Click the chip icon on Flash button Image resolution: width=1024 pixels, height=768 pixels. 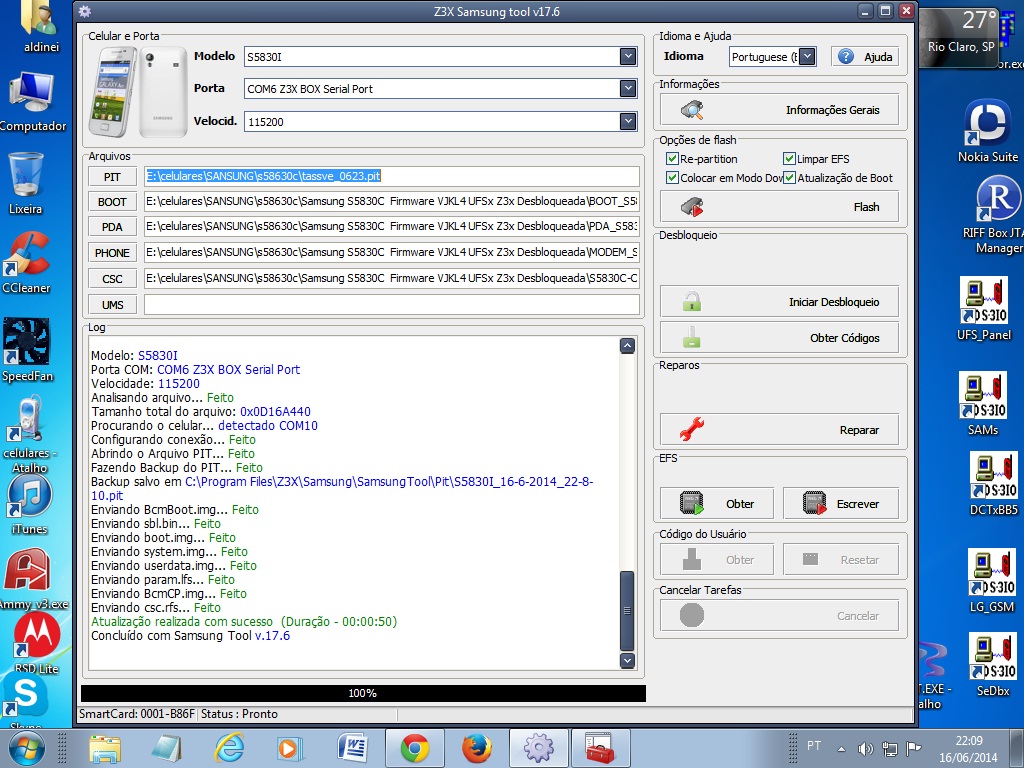[692, 208]
